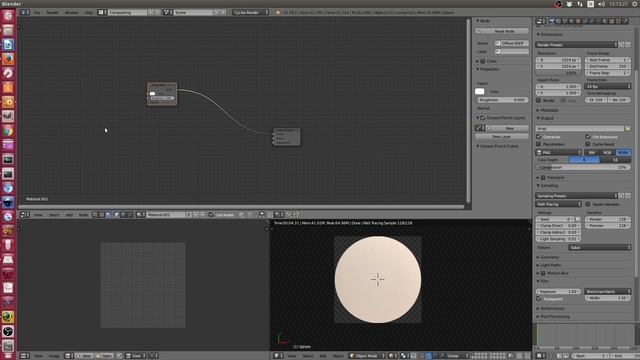Adjust the film Exposure slider
The height and width of the screenshot is (360, 640).
[x=558, y=291]
